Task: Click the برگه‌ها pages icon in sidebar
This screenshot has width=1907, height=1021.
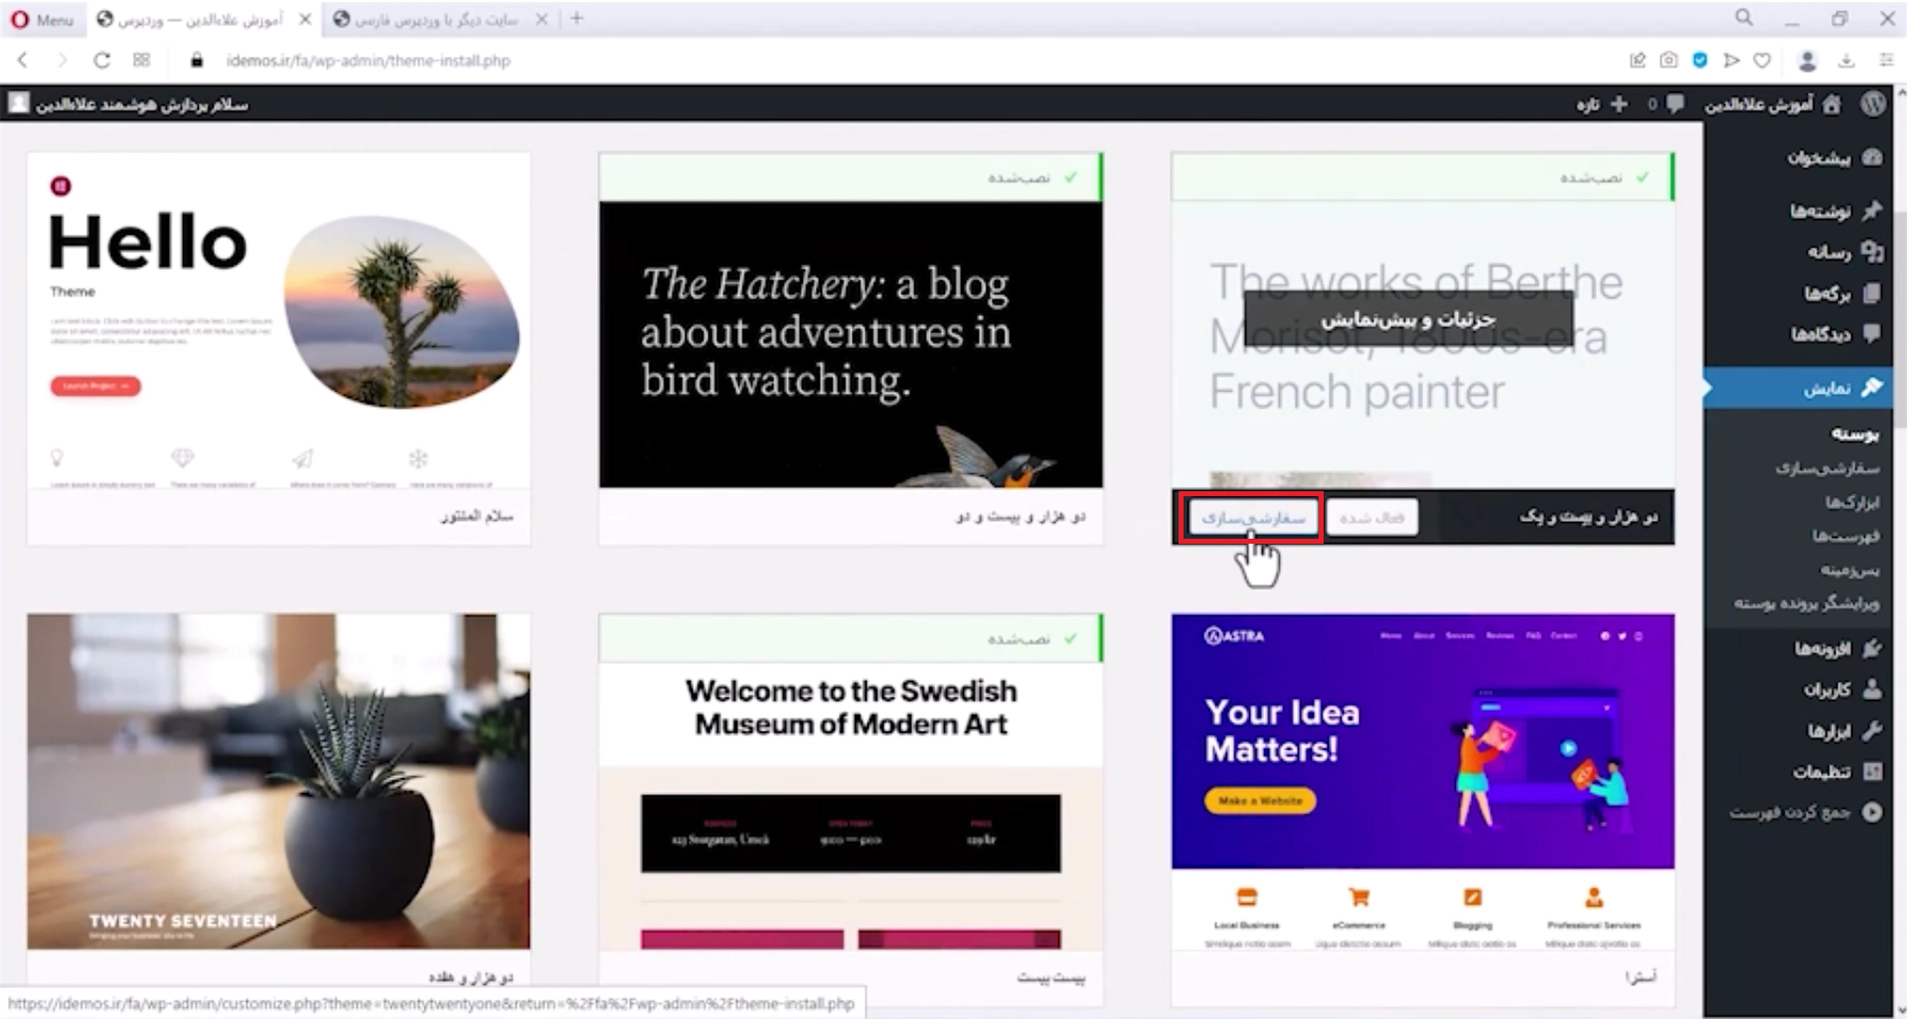Action: click(x=1872, y=293)
